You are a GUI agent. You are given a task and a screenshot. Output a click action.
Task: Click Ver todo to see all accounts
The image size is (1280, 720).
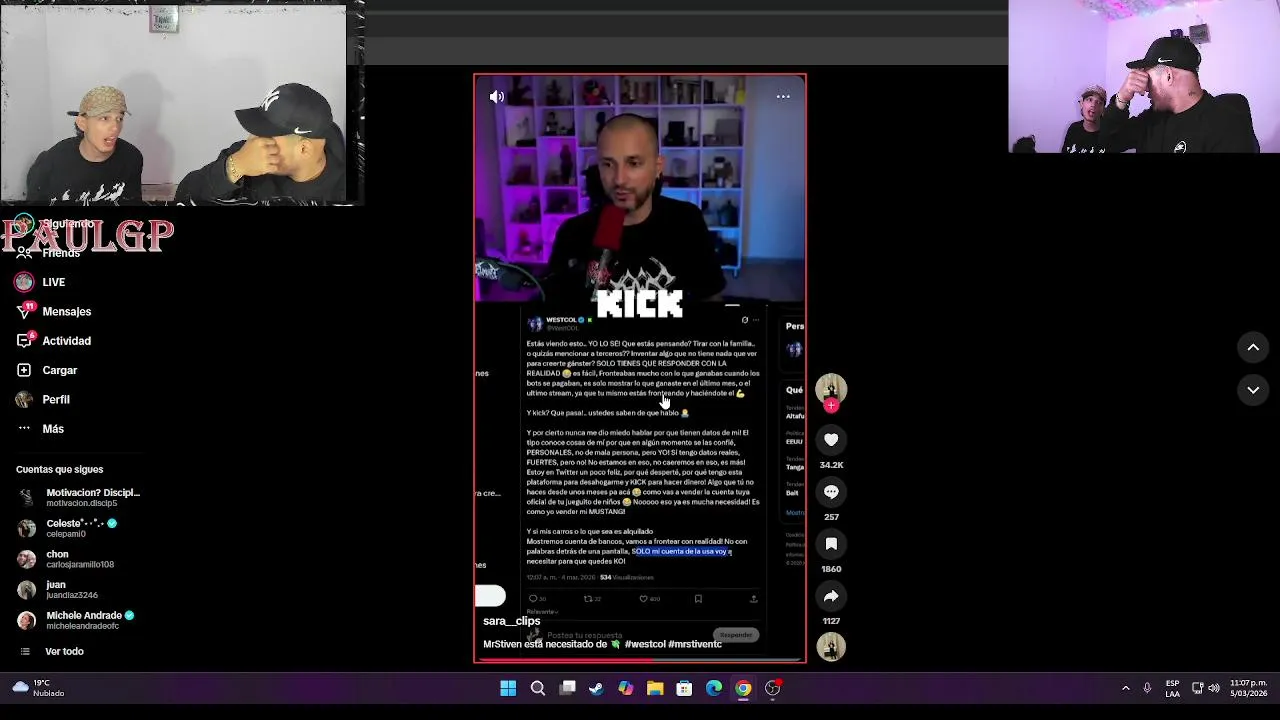tap(64, 651)
